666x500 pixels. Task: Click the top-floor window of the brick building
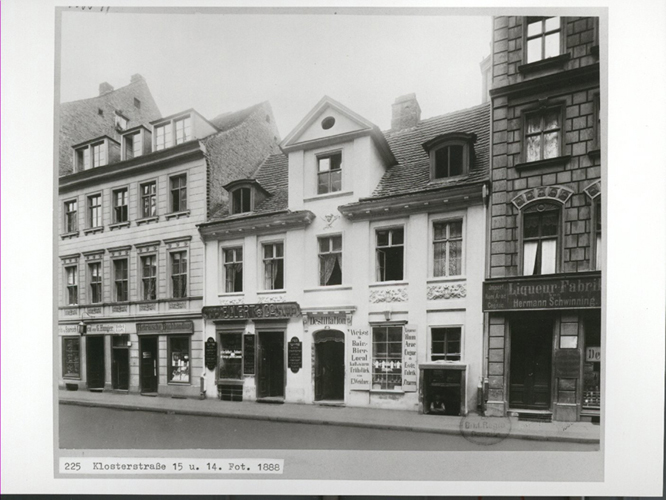543,40
